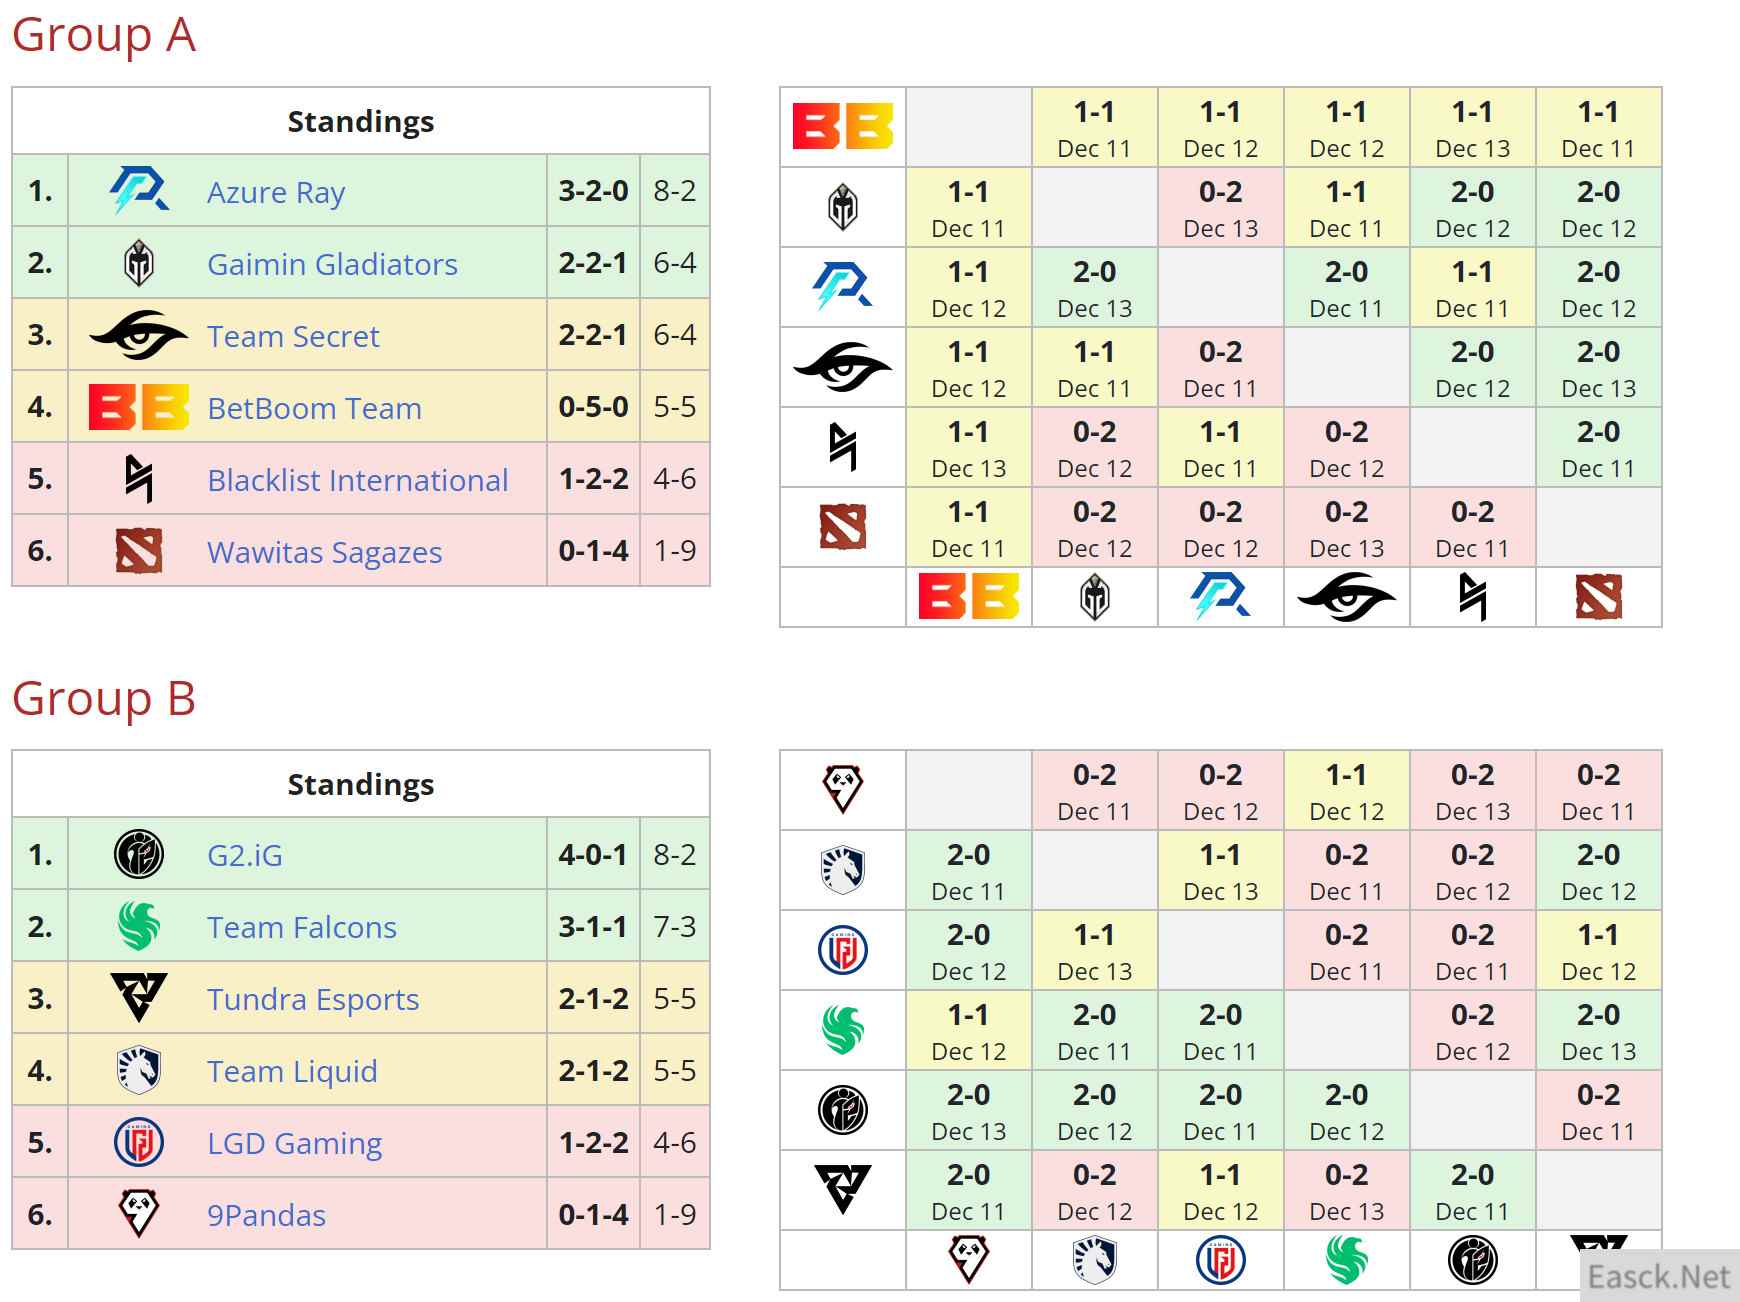Click the Group A Standings header

point(360,122)
